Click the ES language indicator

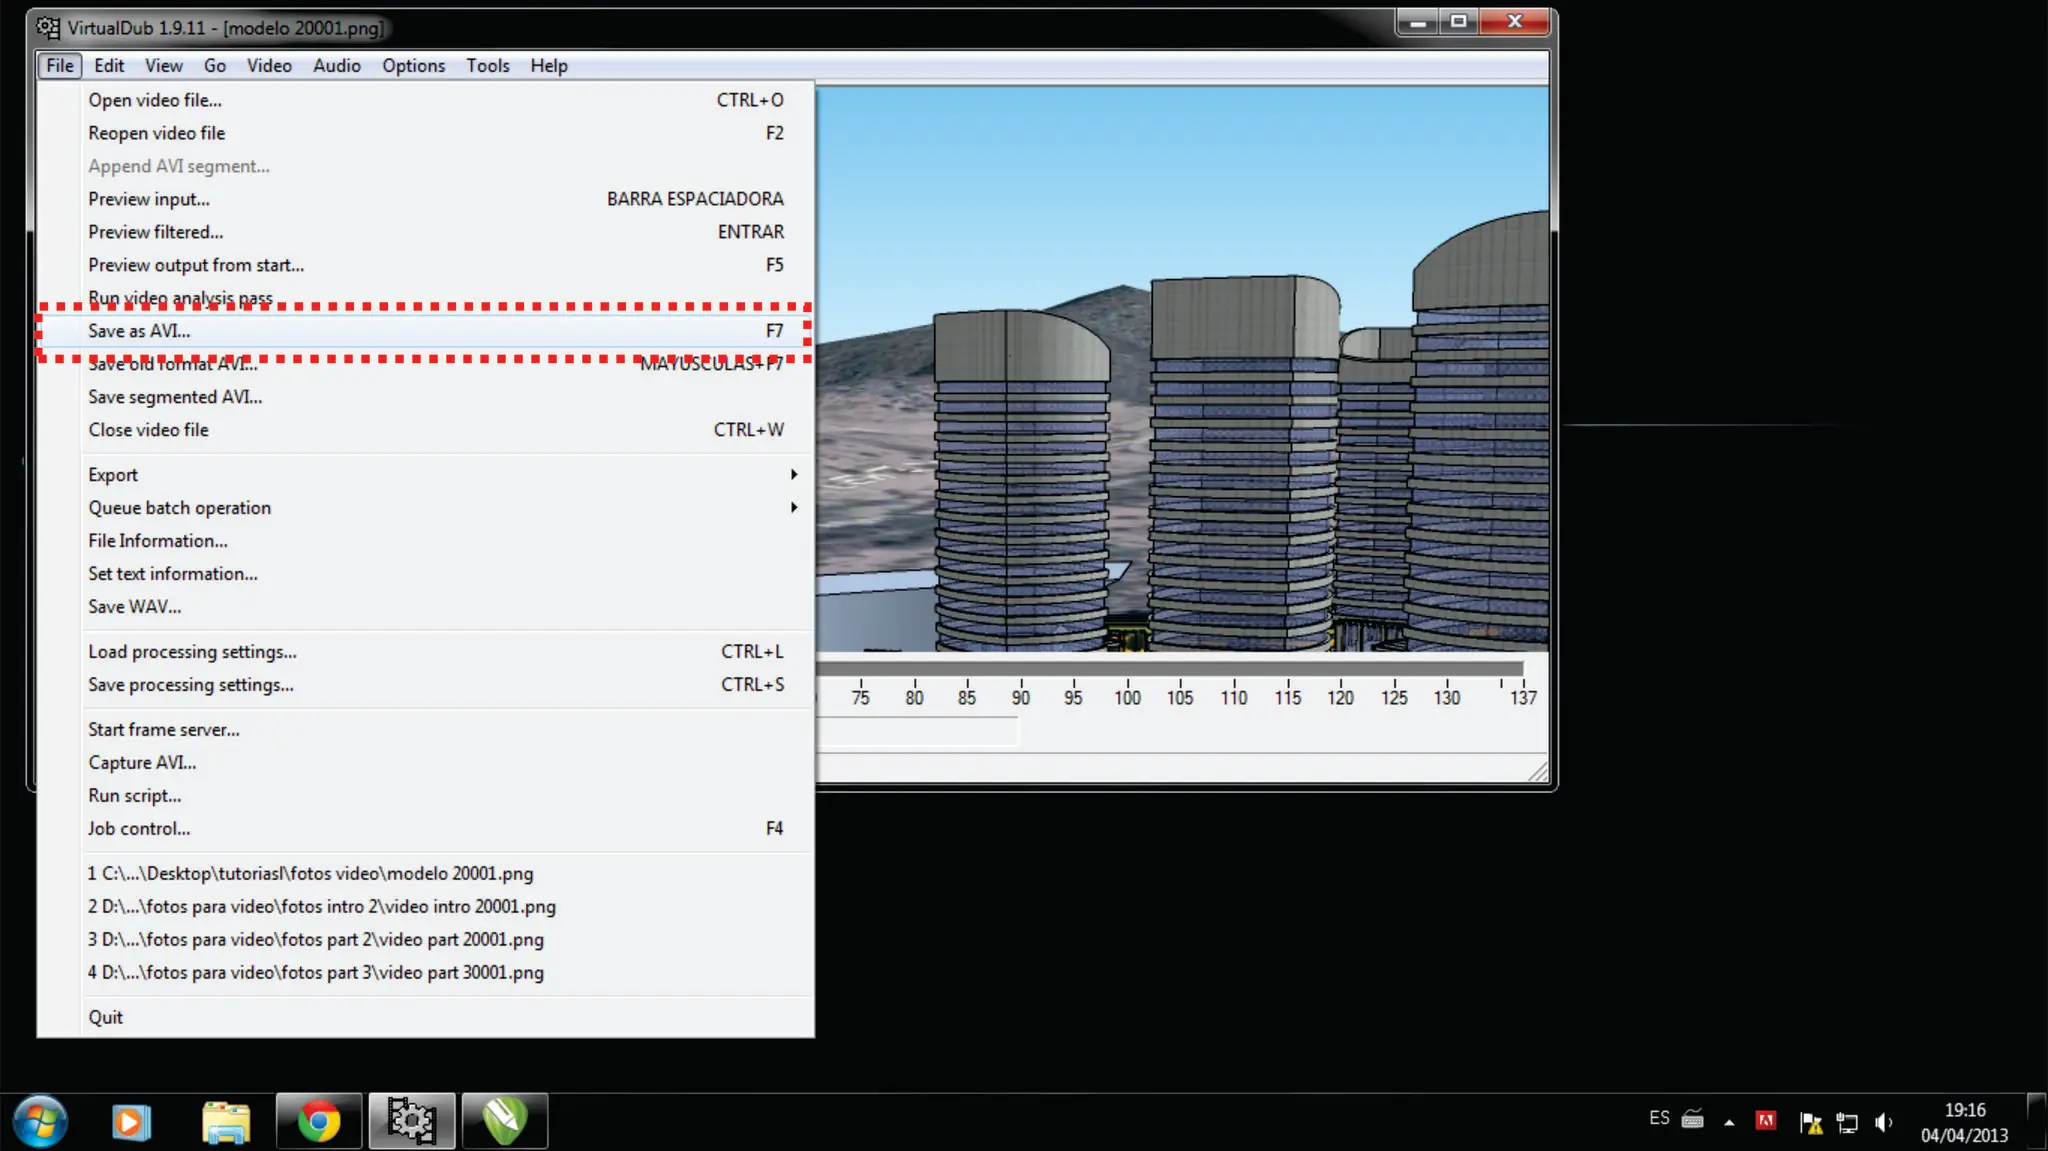[1659, 1118]
